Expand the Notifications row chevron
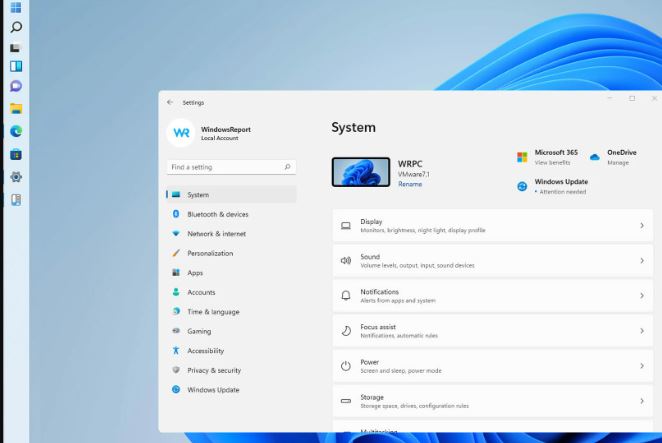This screenshot has height=443, width=662. point(642,296)
